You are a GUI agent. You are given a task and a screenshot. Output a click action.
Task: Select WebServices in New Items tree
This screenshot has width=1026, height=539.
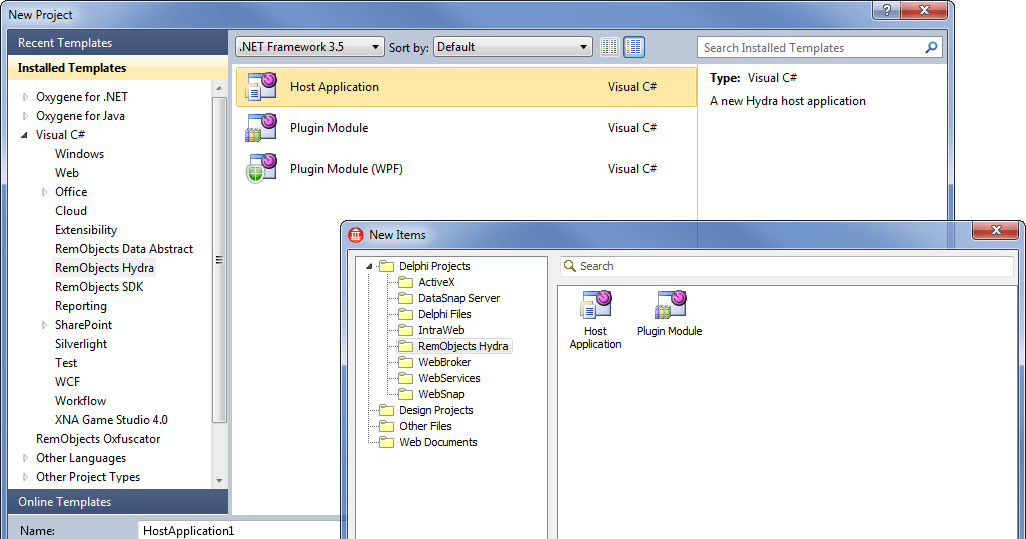[x=449, y=378]
